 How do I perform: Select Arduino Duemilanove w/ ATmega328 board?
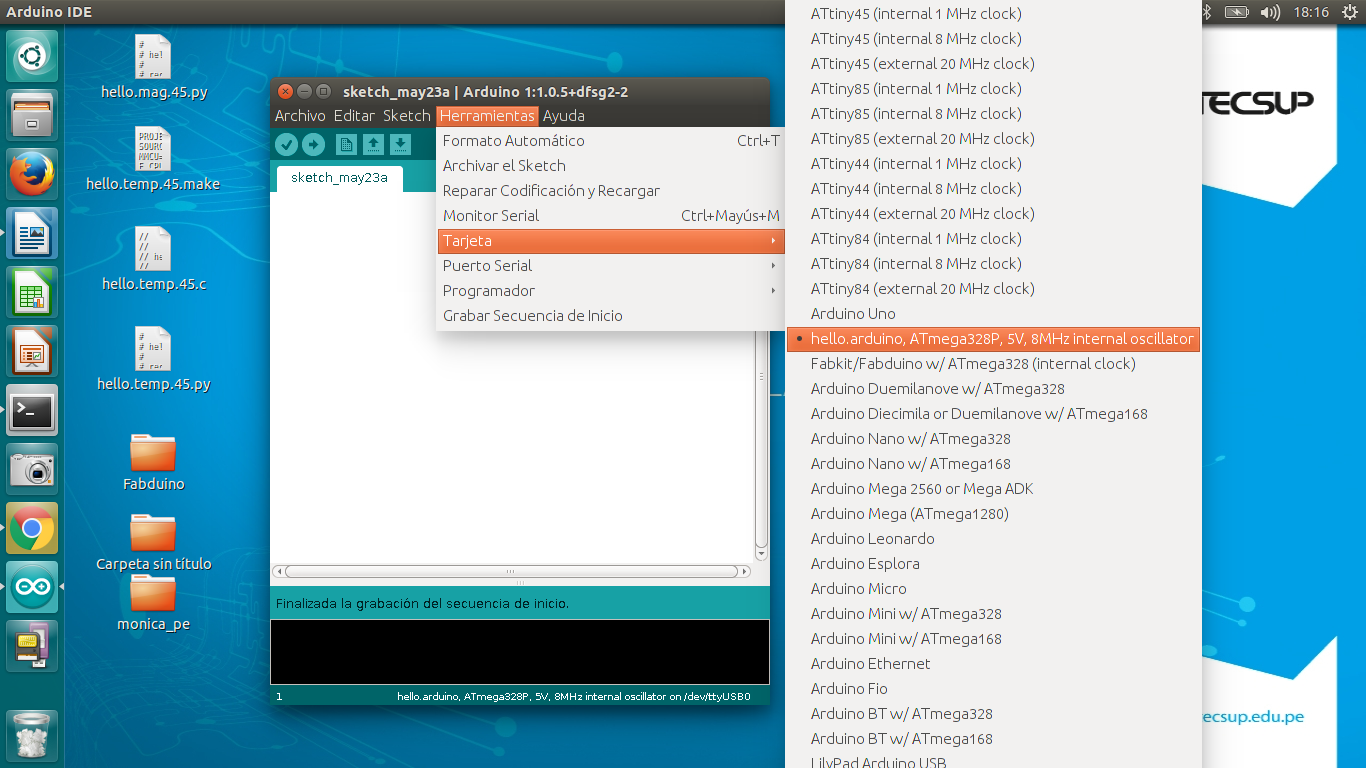point(993,389)
